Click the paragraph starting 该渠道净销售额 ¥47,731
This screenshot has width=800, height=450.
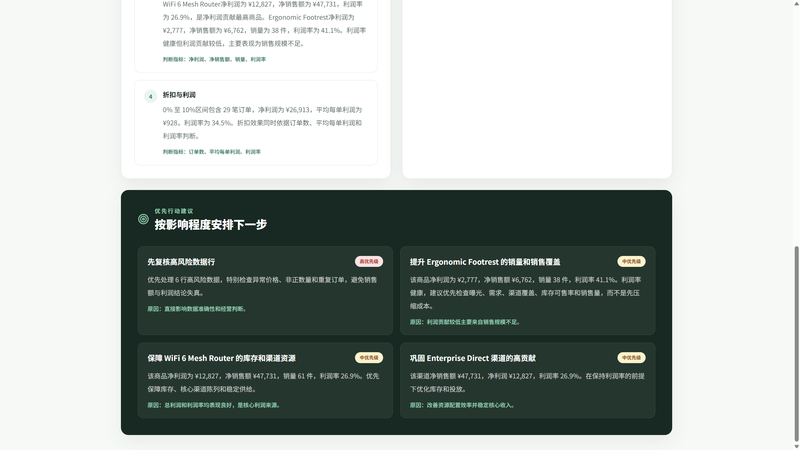[x=527, y=382]
